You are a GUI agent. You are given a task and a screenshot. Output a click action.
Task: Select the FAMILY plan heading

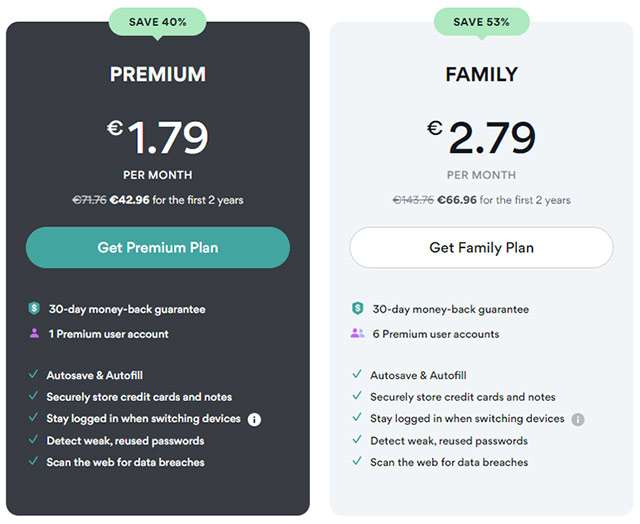click(481, 75)
